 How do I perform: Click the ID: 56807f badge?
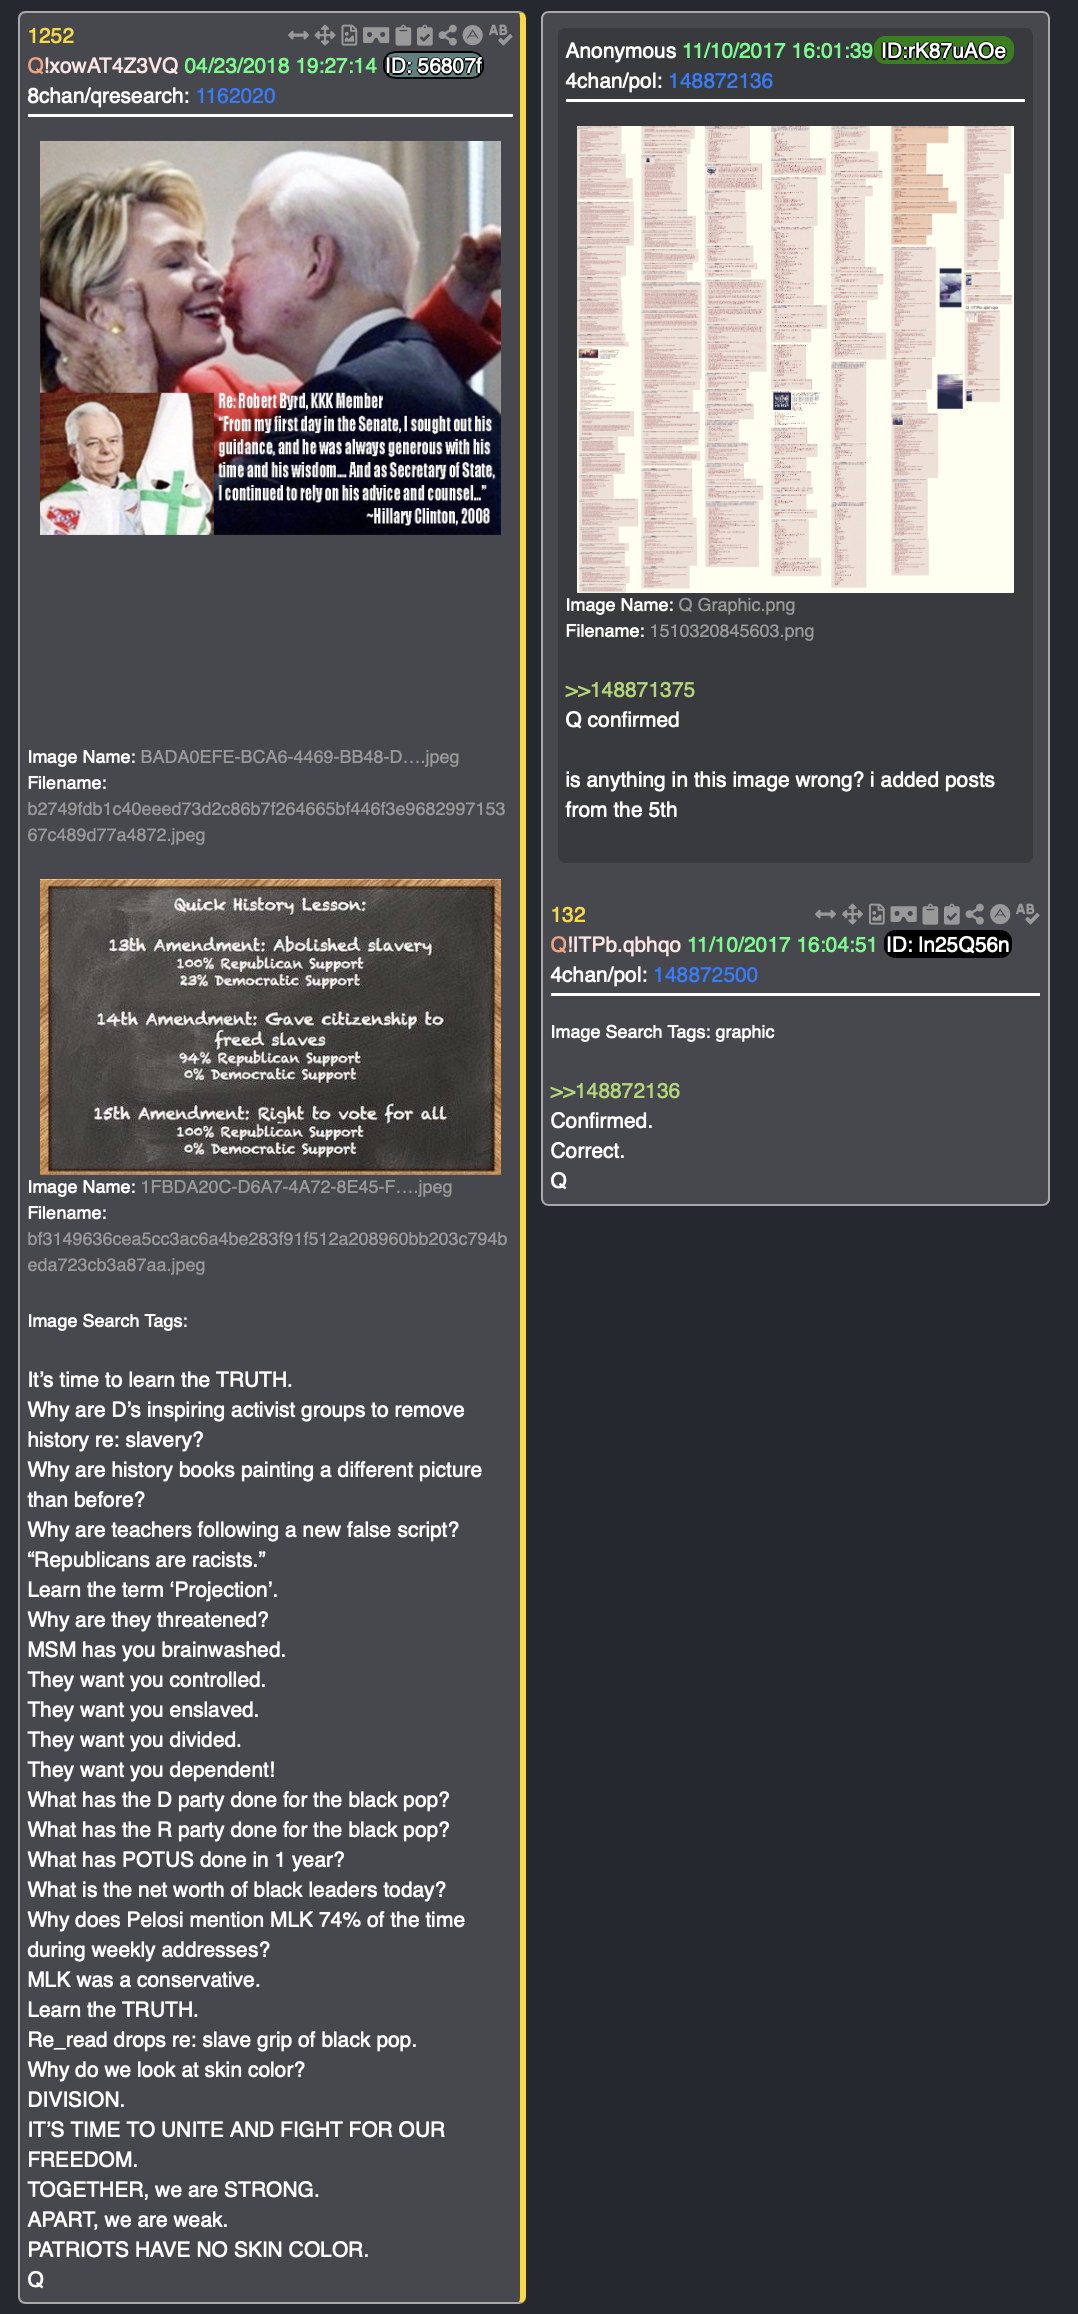click(434, 66)
